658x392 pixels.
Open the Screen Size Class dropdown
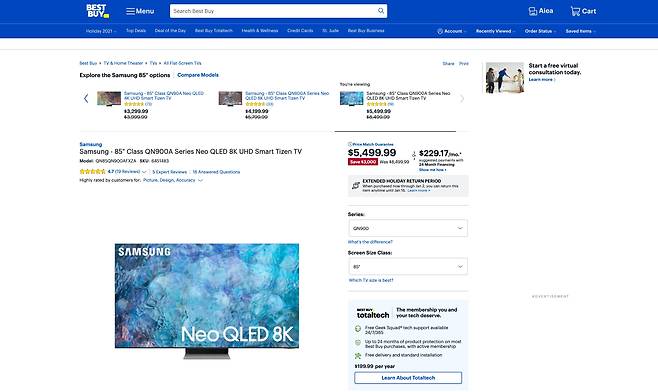[408, 267]
